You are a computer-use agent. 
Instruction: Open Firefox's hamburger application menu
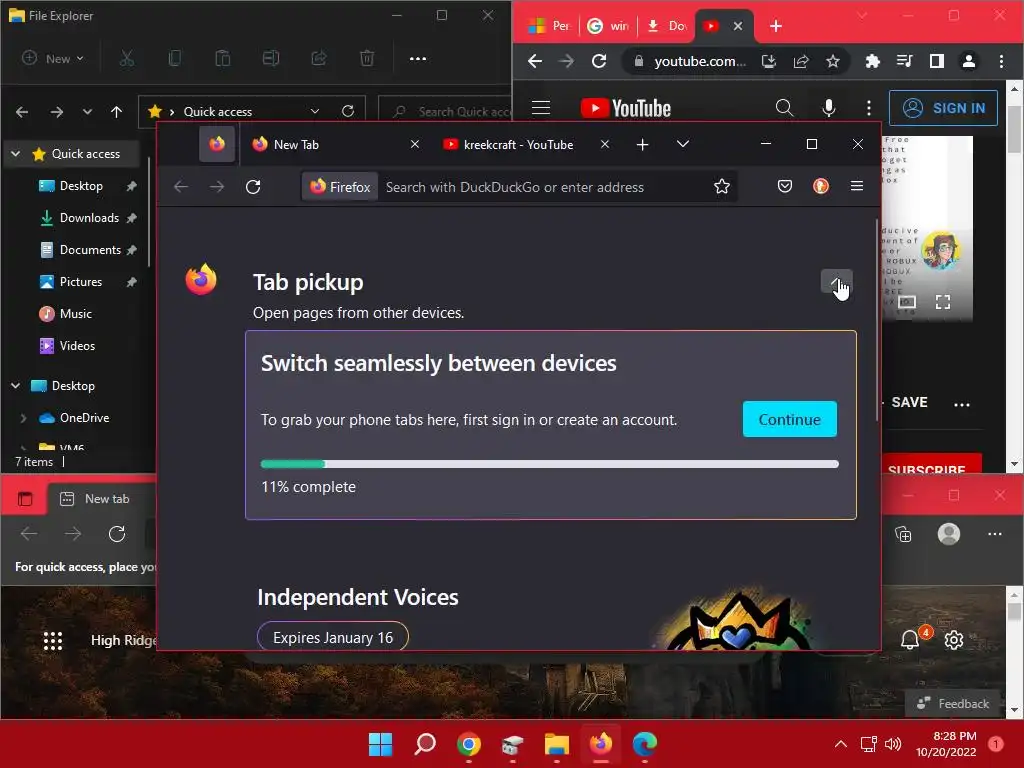coord(857,187)
